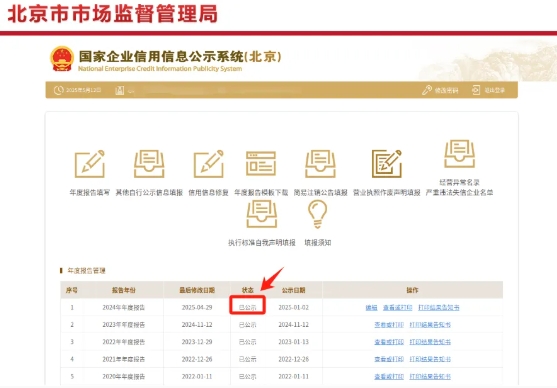557x388 pixels.
Task: Click the 报告年份 column header
Action: pyautogui.click(x=124, y=290)
